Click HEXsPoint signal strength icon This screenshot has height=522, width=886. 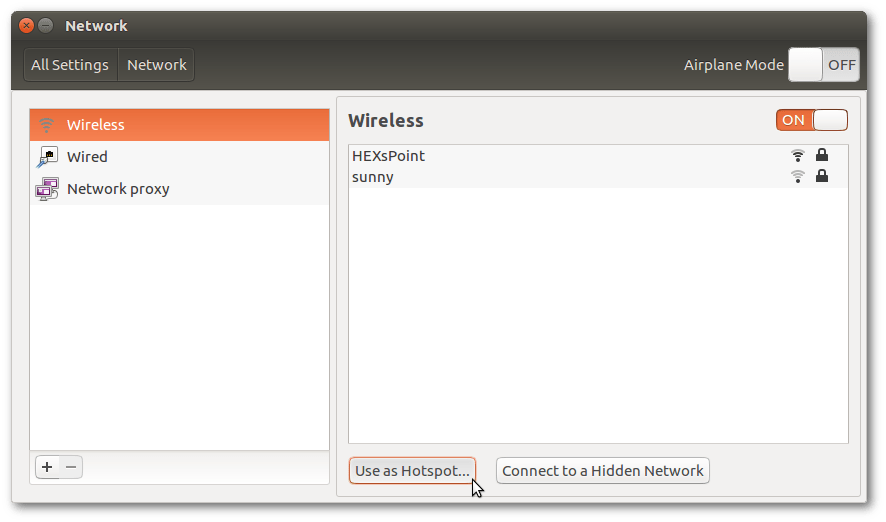pyautogui.click(x=797, y=155)
